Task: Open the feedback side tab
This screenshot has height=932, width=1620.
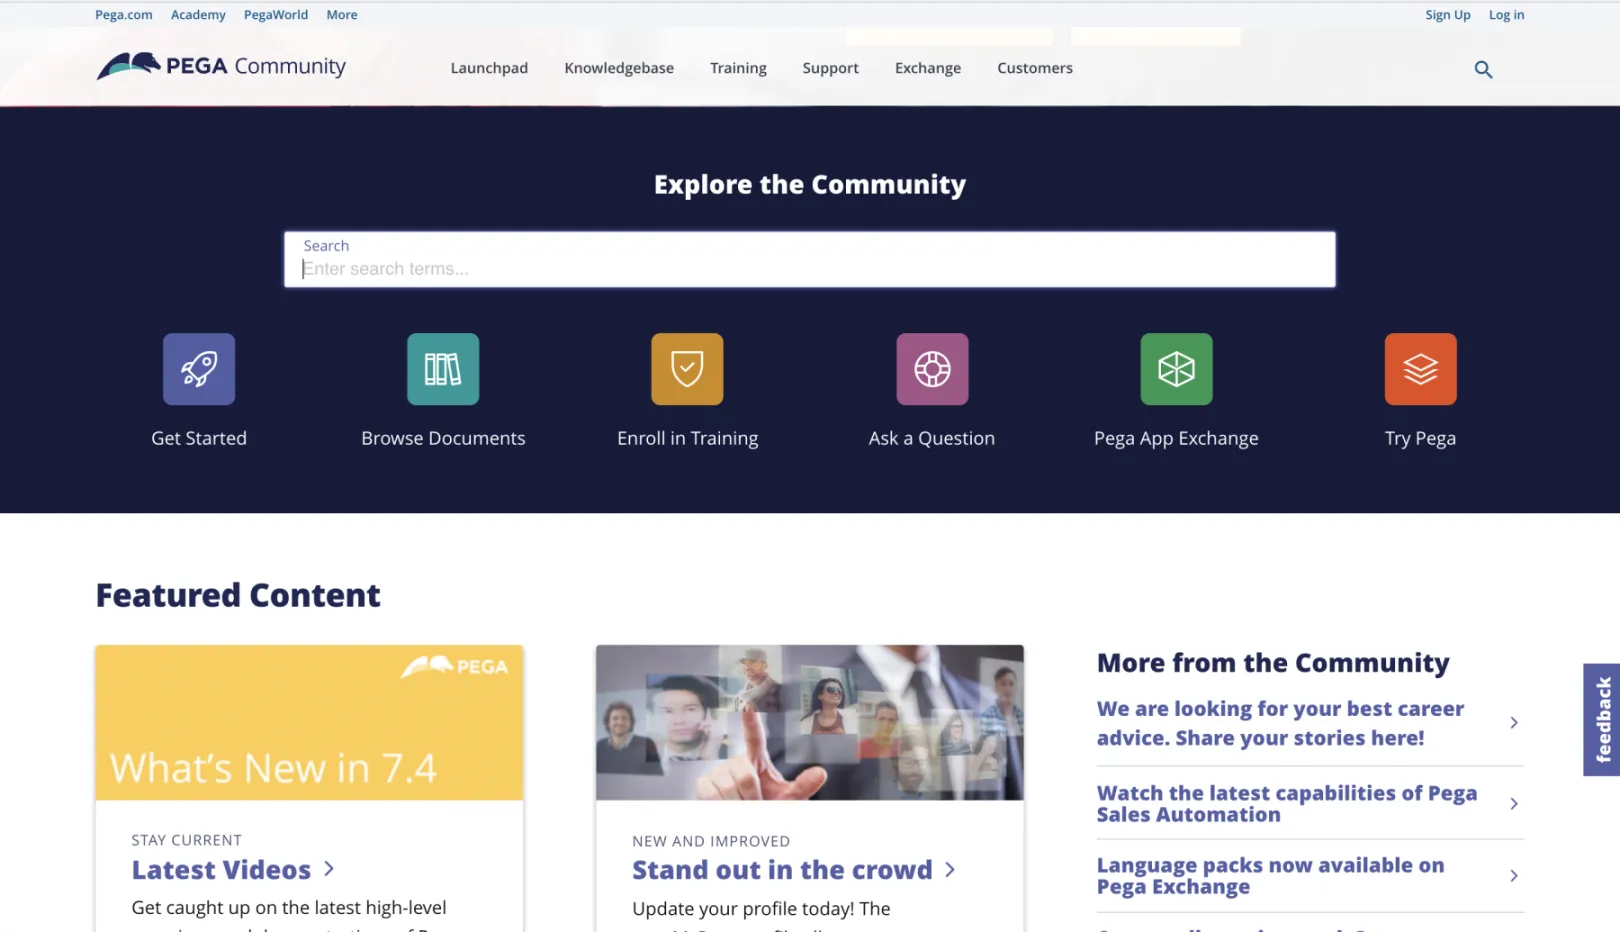Action: point(1602,720)
